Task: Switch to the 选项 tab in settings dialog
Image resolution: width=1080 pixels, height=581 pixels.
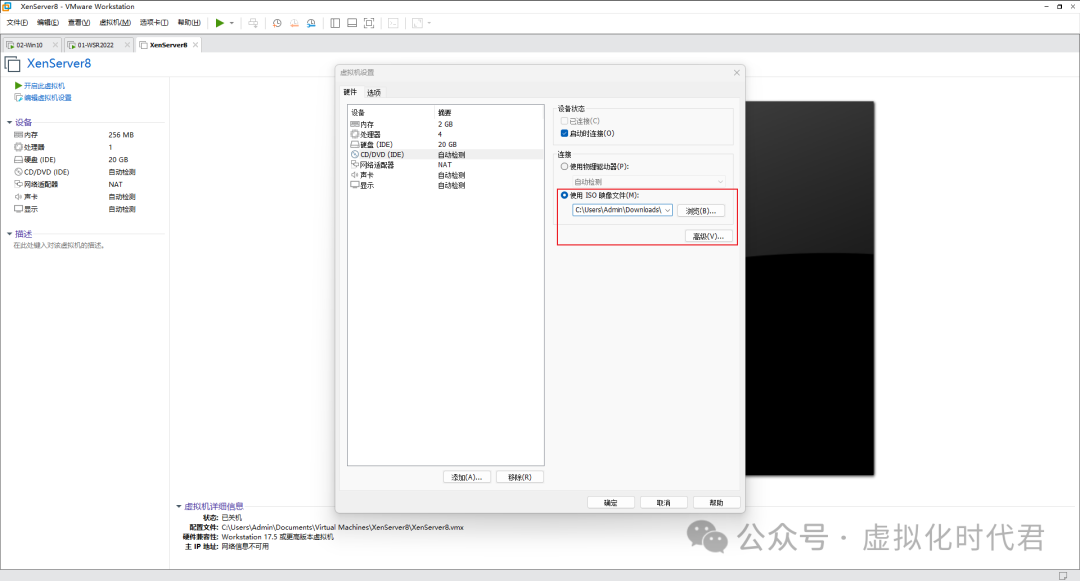Action: [x=373, y=92]
